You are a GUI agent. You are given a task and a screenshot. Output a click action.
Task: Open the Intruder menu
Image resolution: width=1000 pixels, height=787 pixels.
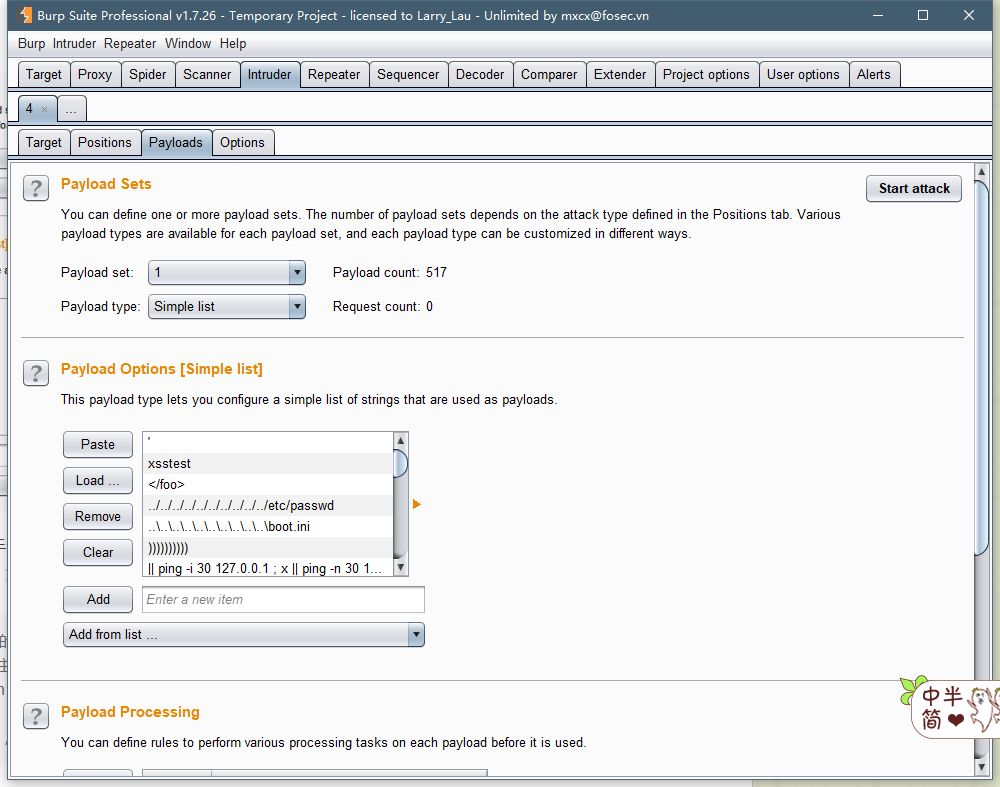74,43
